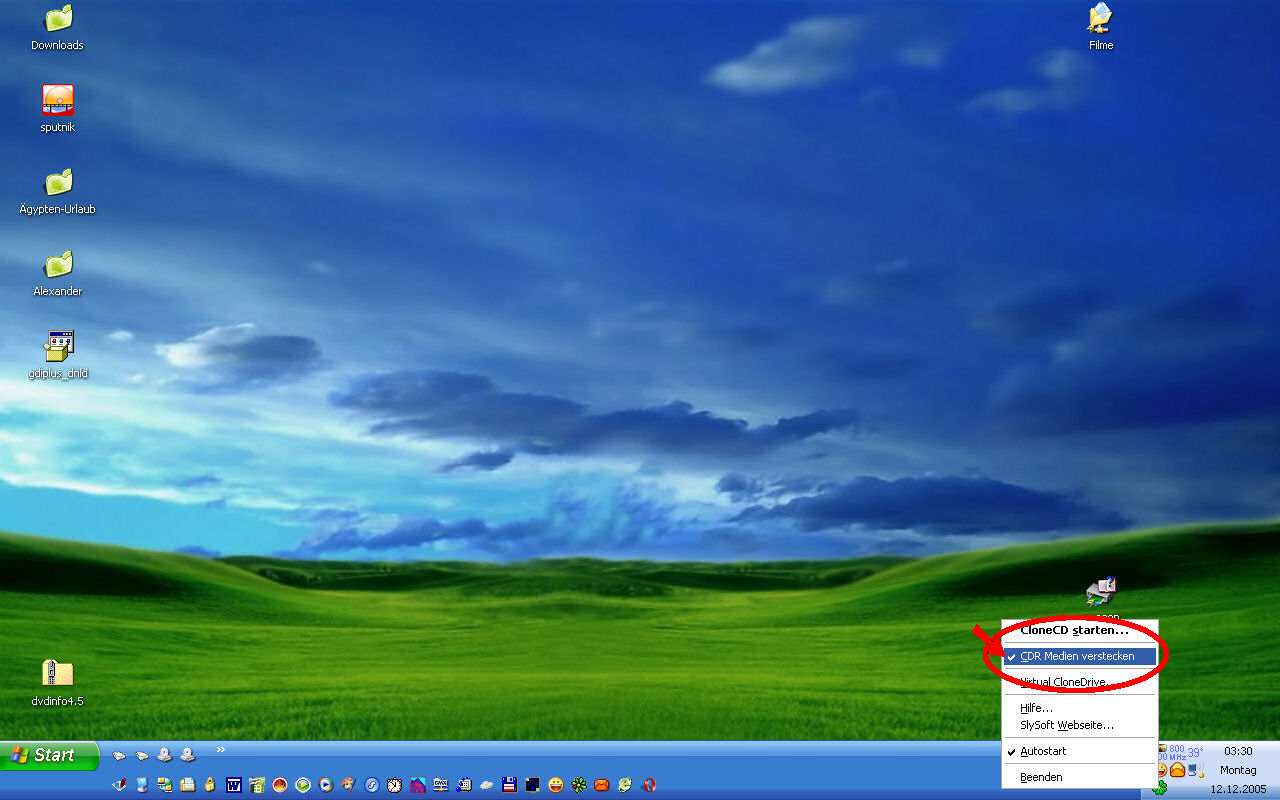Screen dimensions: 1280x800
Task: Launch the smiley messenger taskbar icon
Action: [x=556, y=785]
